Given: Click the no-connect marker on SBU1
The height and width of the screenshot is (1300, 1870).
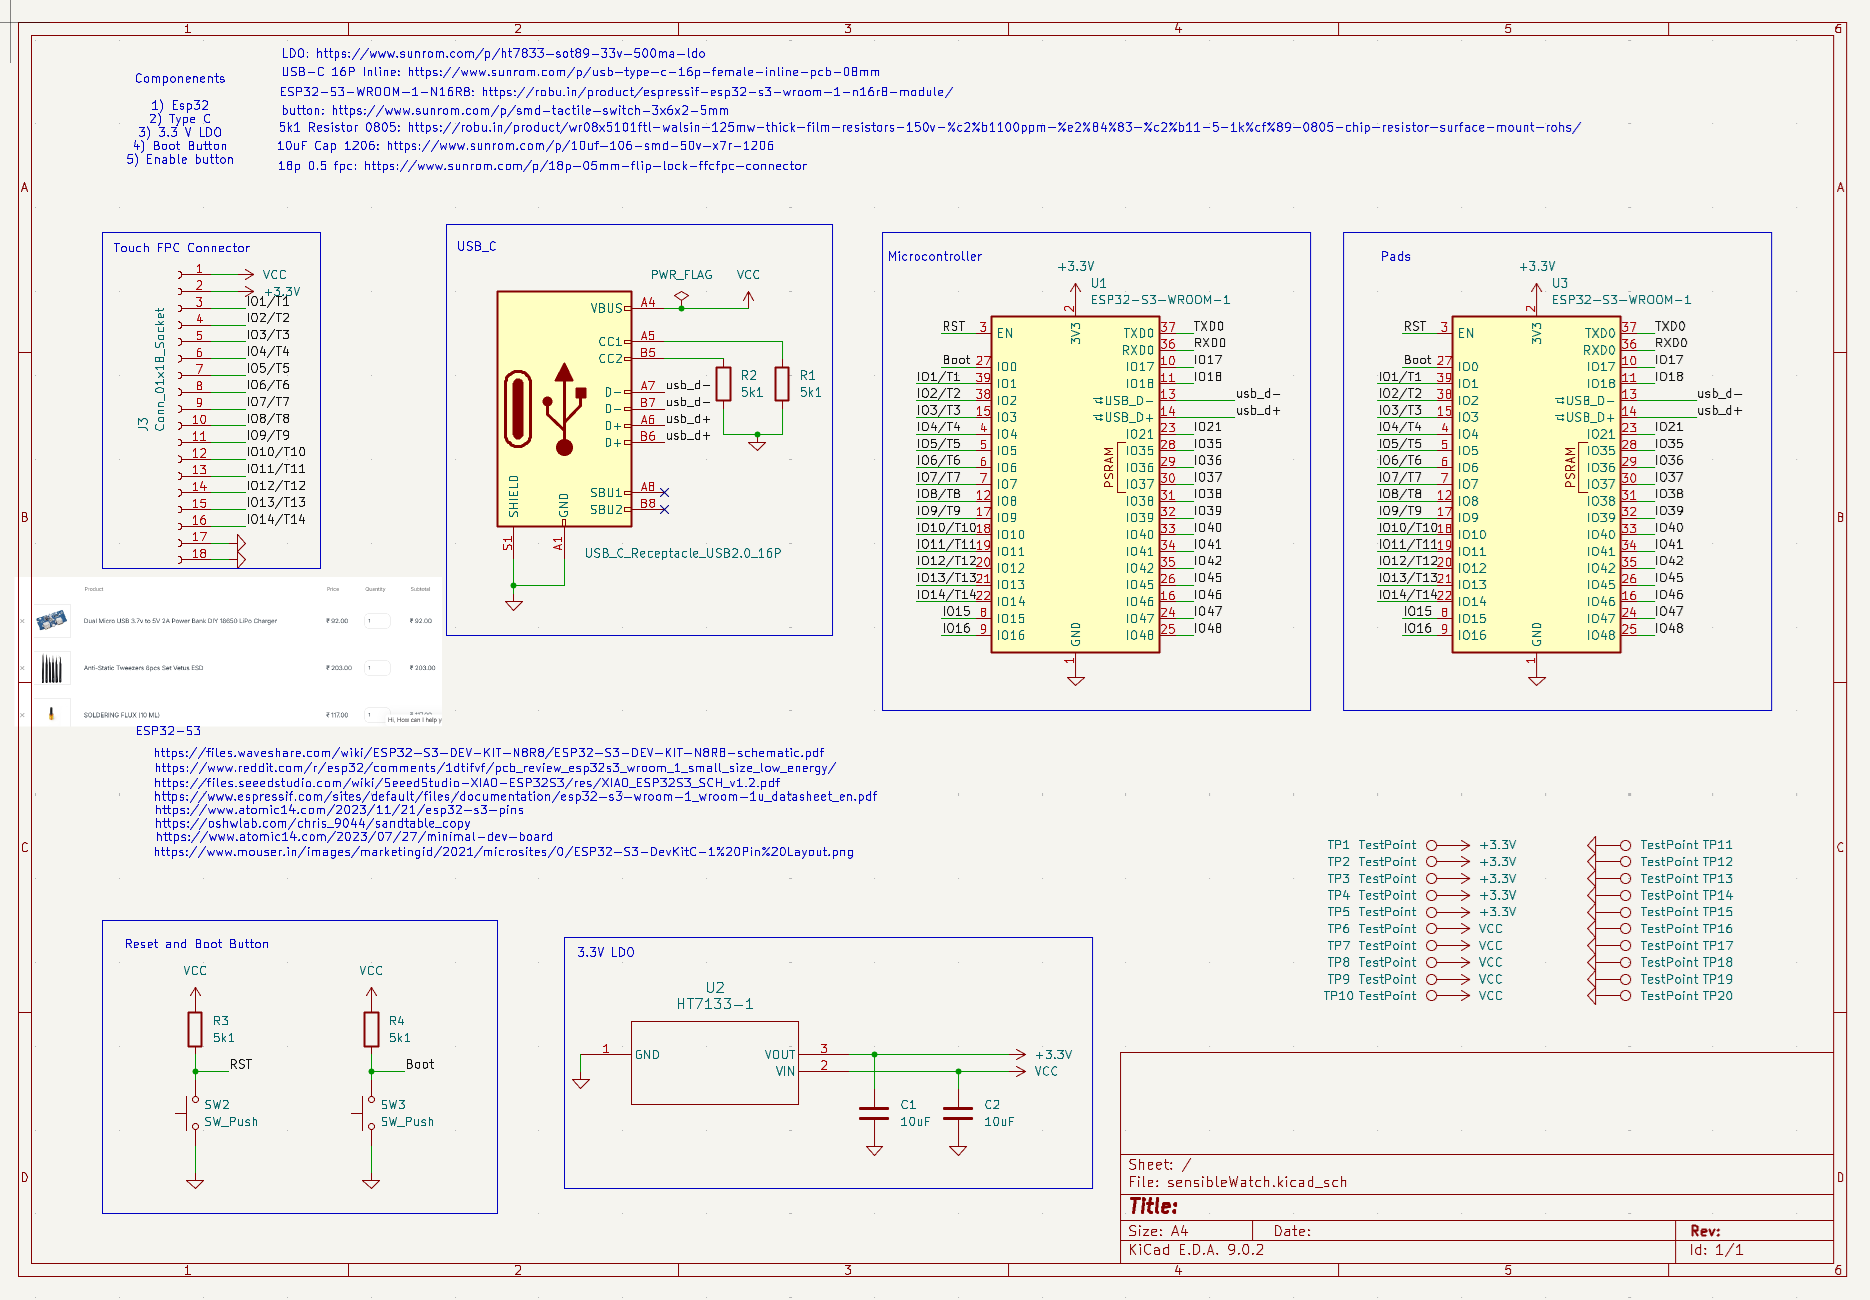Looking at the screenshot, I should pos(665,492).
